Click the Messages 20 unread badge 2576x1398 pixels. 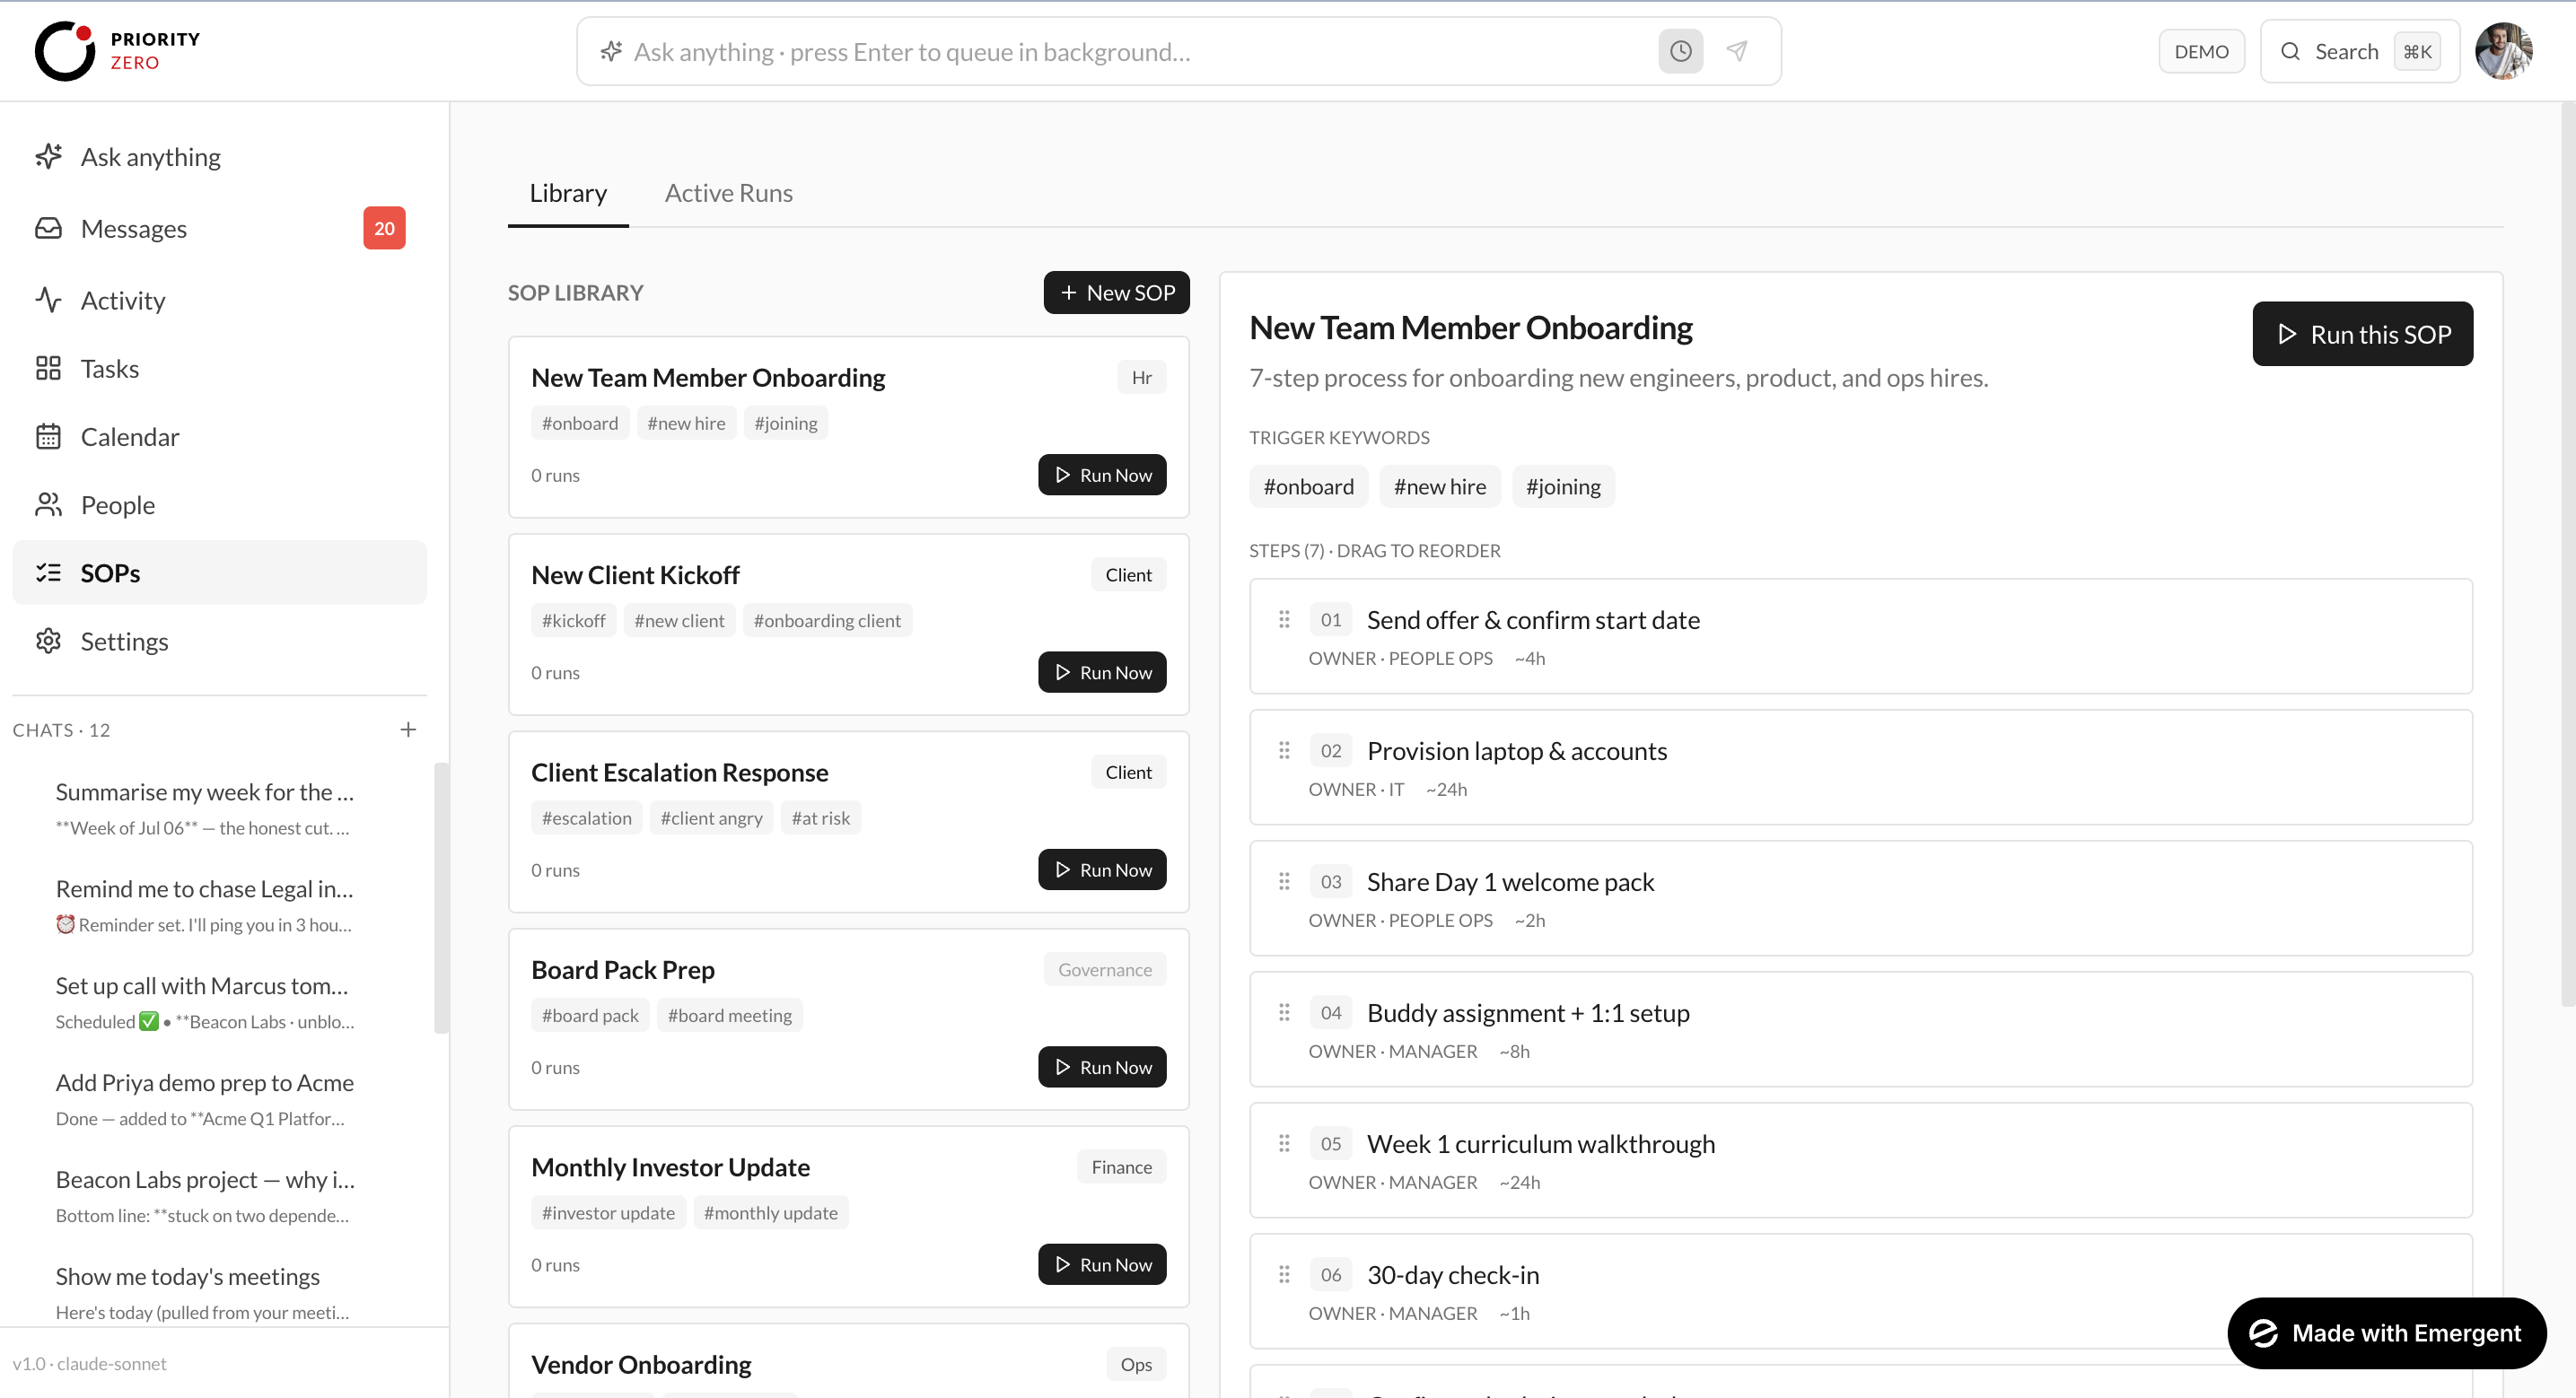tap(384, 229)
